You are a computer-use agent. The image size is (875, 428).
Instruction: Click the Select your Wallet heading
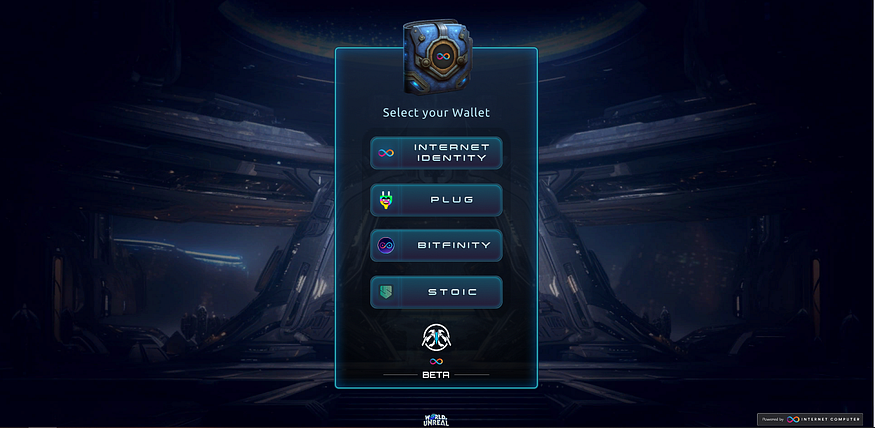coord(436,113)
